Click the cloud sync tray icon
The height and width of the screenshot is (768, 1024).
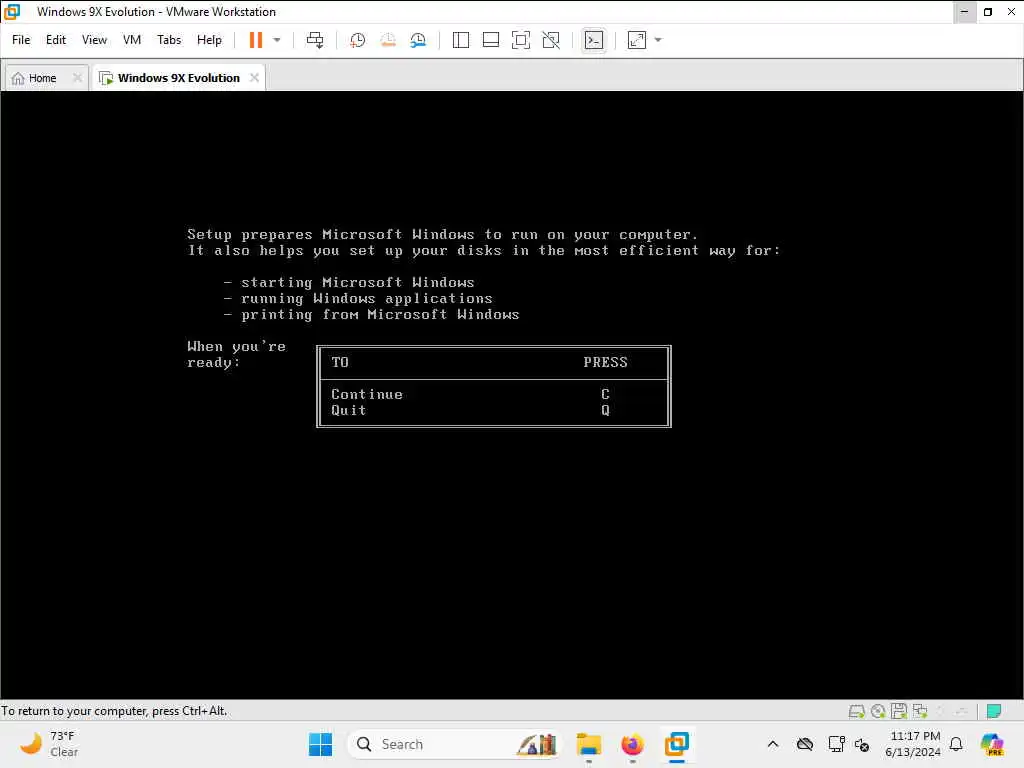click(805, 744)
